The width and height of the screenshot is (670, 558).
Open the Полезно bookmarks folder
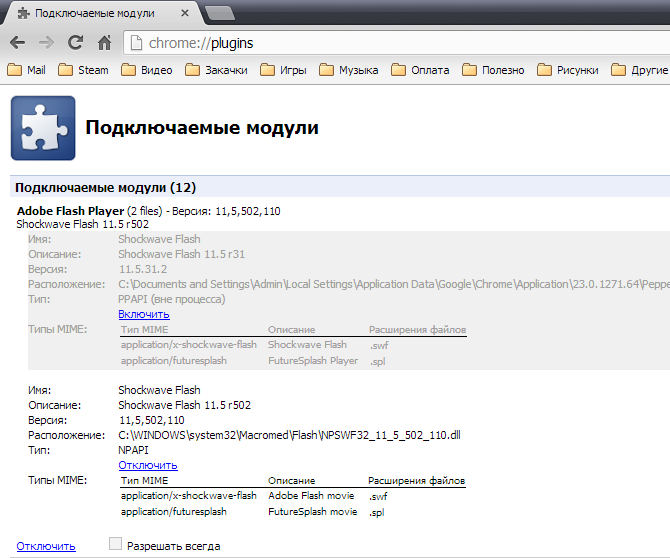coord(493,70)
